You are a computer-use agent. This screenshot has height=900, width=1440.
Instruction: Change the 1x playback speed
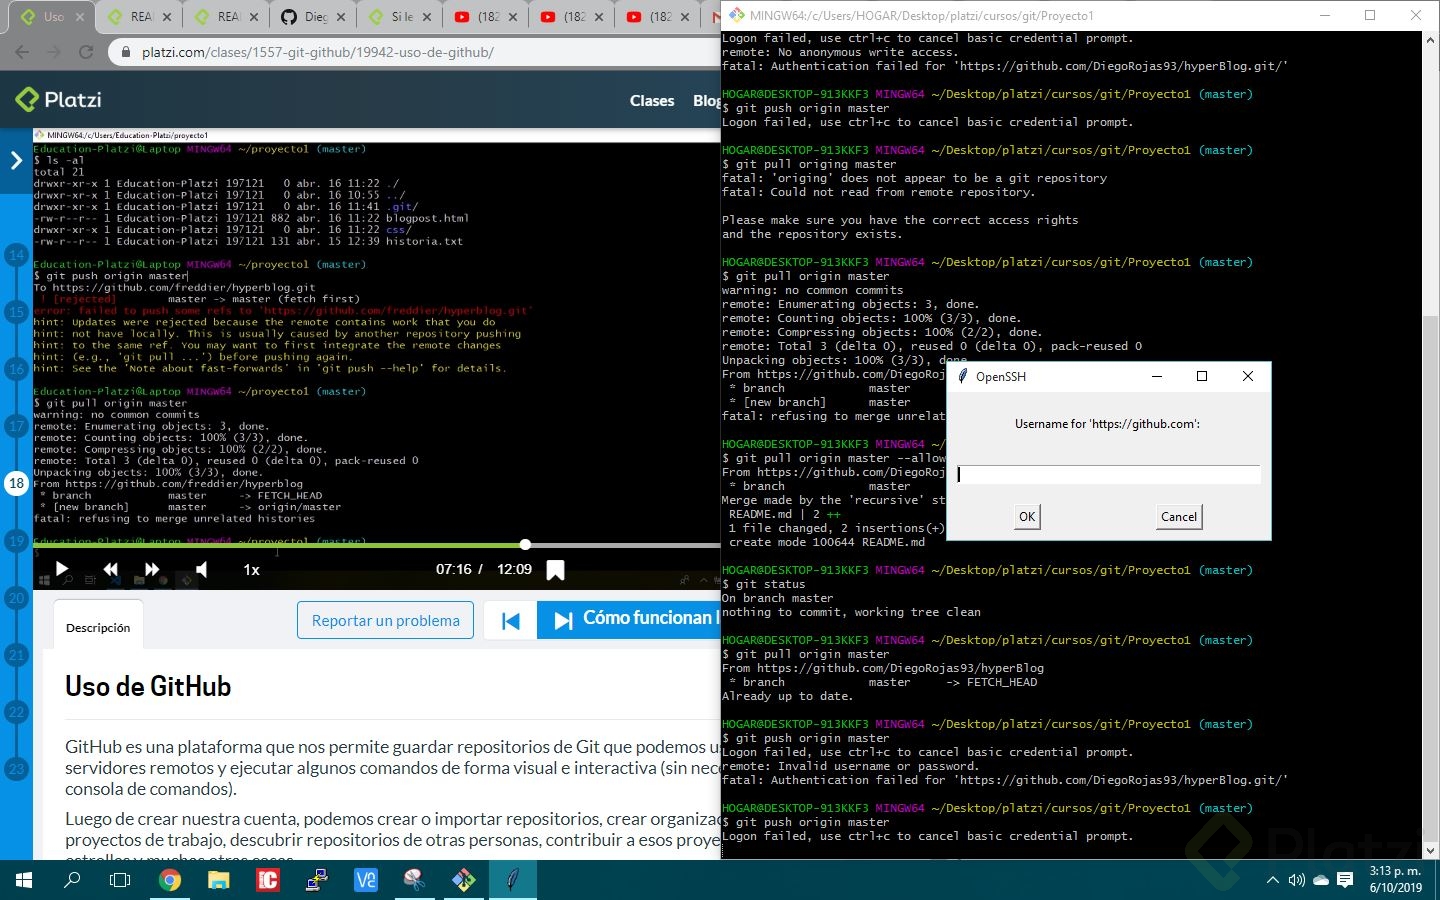251,569
